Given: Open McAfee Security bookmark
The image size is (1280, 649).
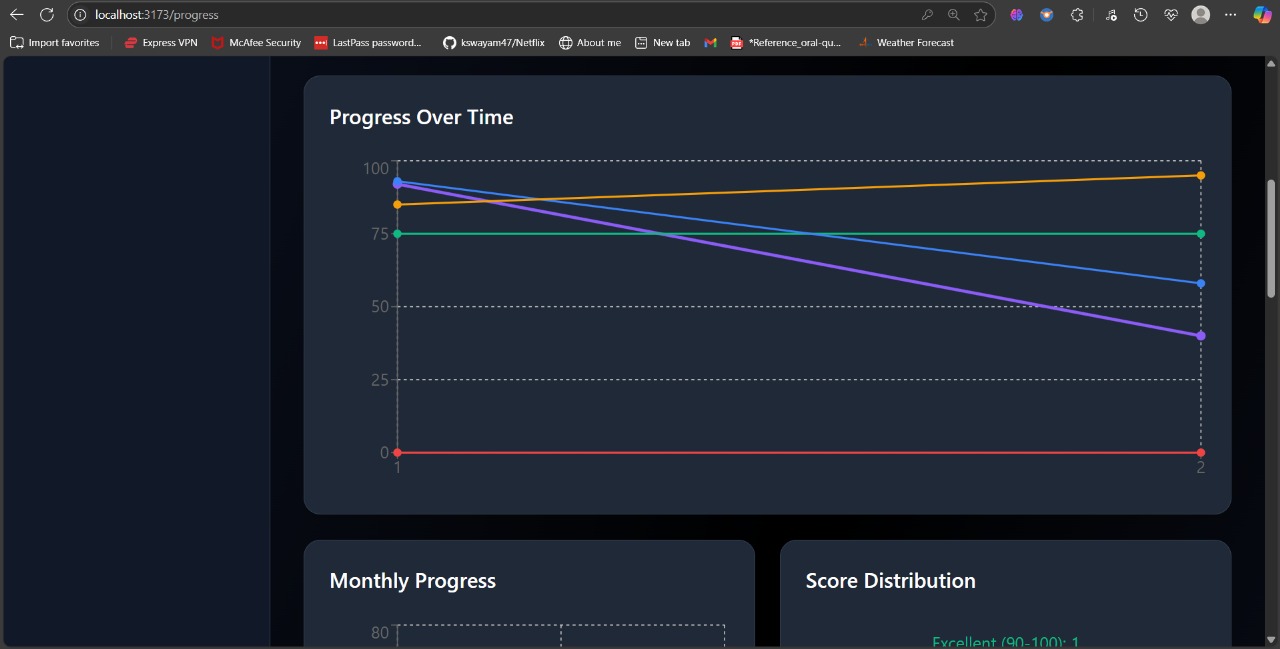Looking at the screenshot, I should (256, 43).
